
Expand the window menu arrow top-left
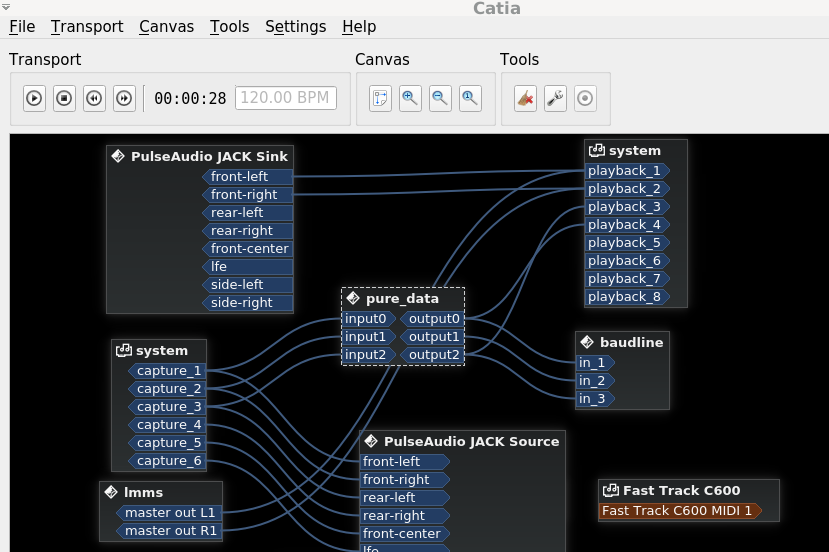[x=6, y=6]
